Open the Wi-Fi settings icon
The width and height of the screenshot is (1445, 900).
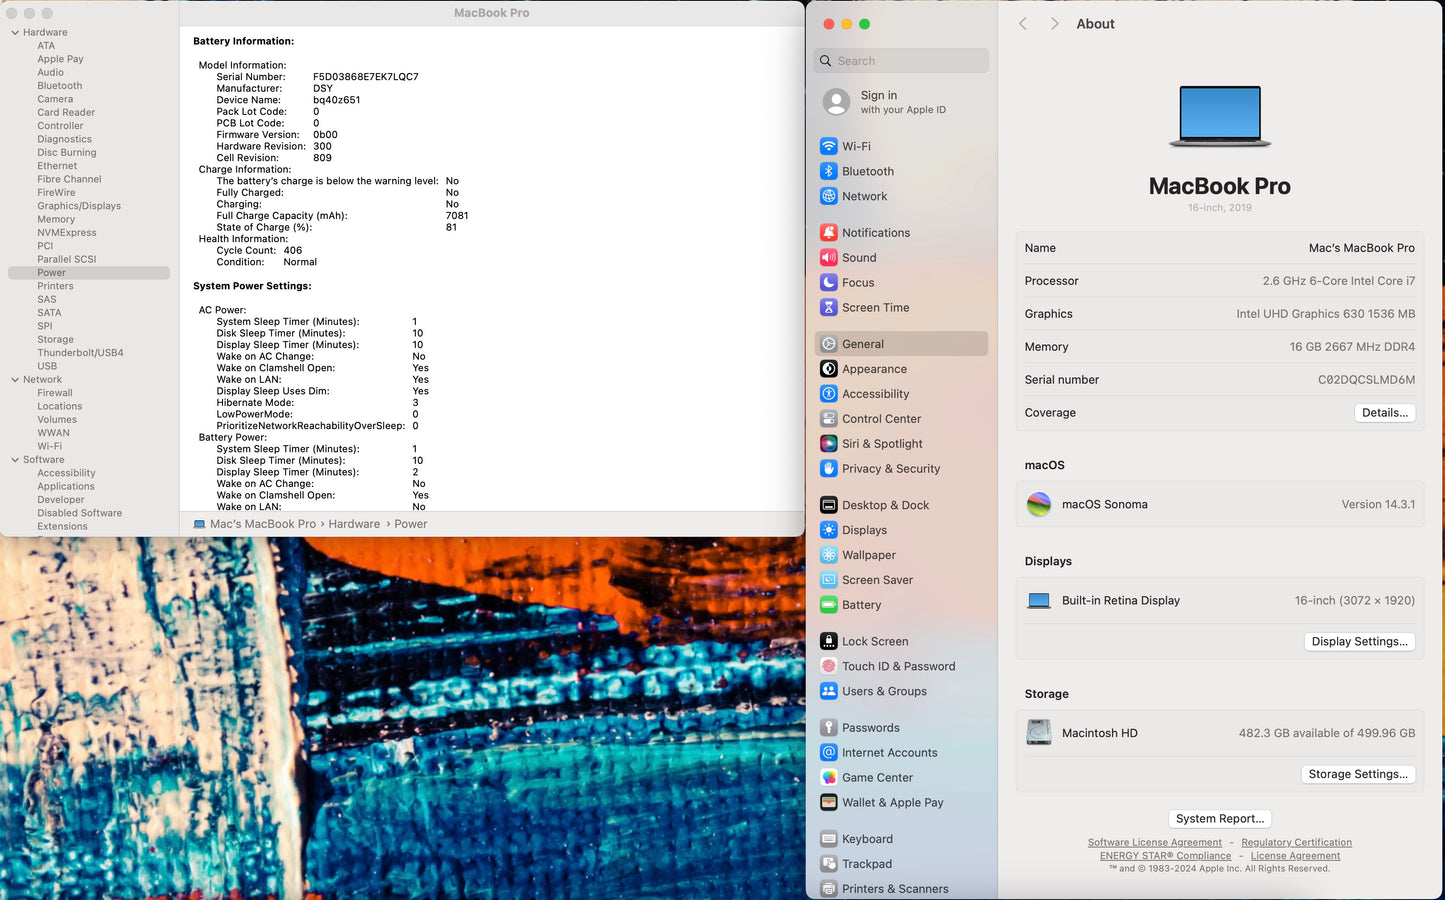pyautogui.click(x=829, y=146)
